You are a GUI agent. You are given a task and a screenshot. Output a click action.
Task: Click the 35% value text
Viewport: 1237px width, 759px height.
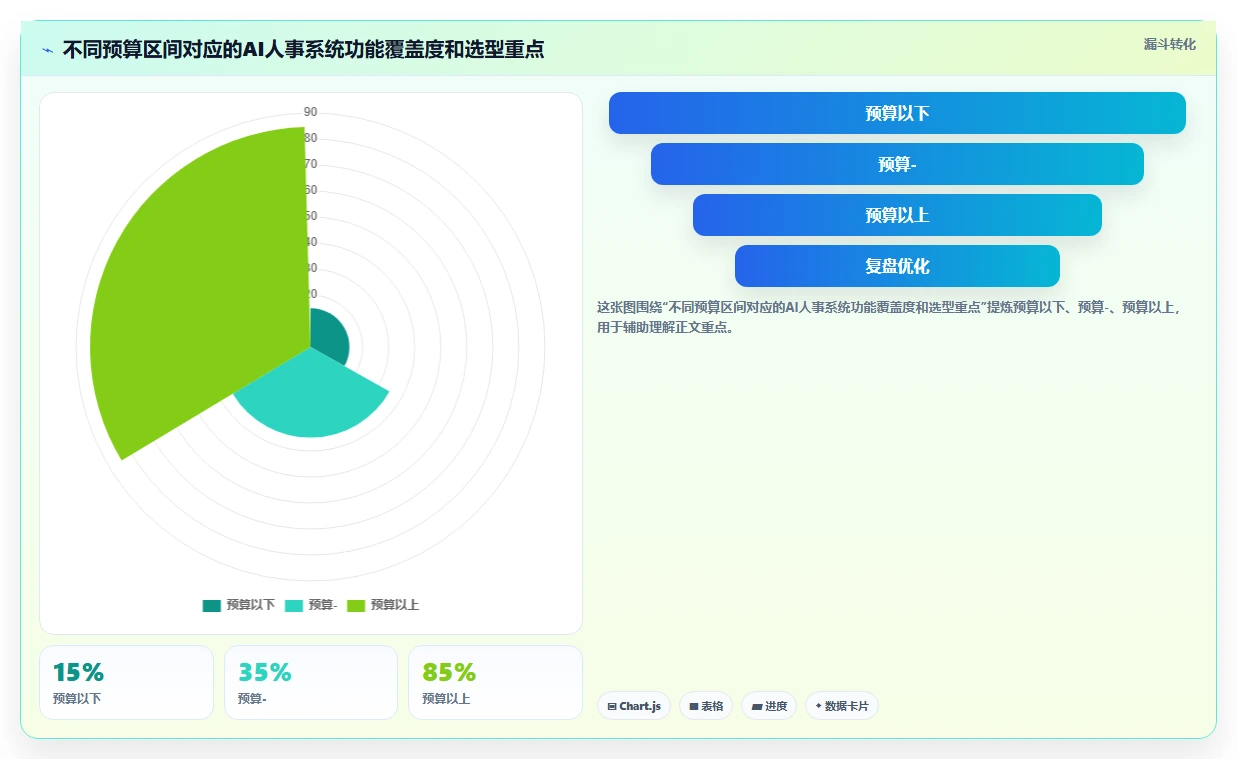[264, 672]
